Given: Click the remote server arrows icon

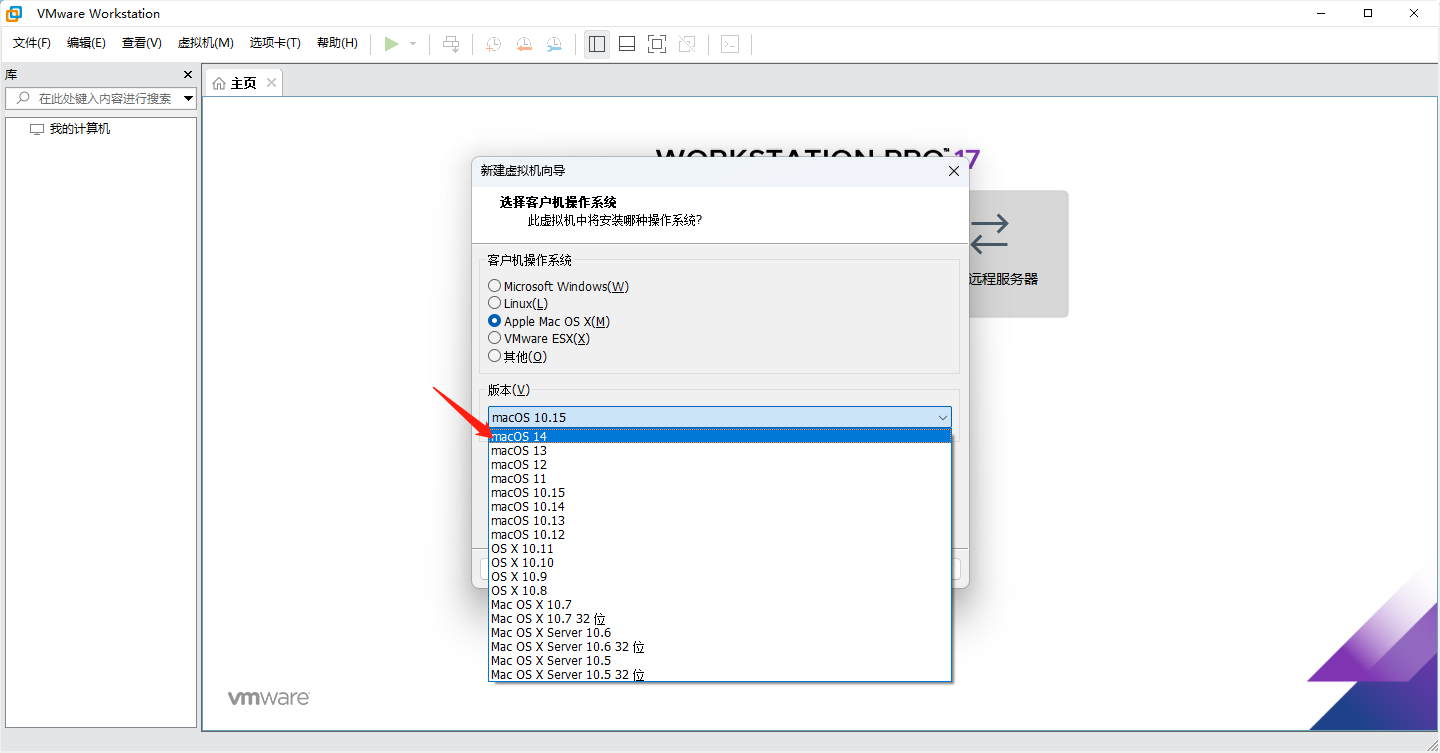Looking at the screenshot, I should tap(989, 233).
